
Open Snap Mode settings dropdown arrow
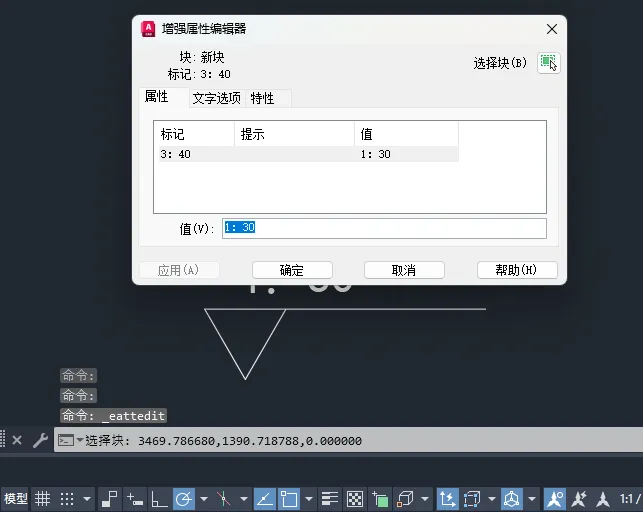click(87, 499)
